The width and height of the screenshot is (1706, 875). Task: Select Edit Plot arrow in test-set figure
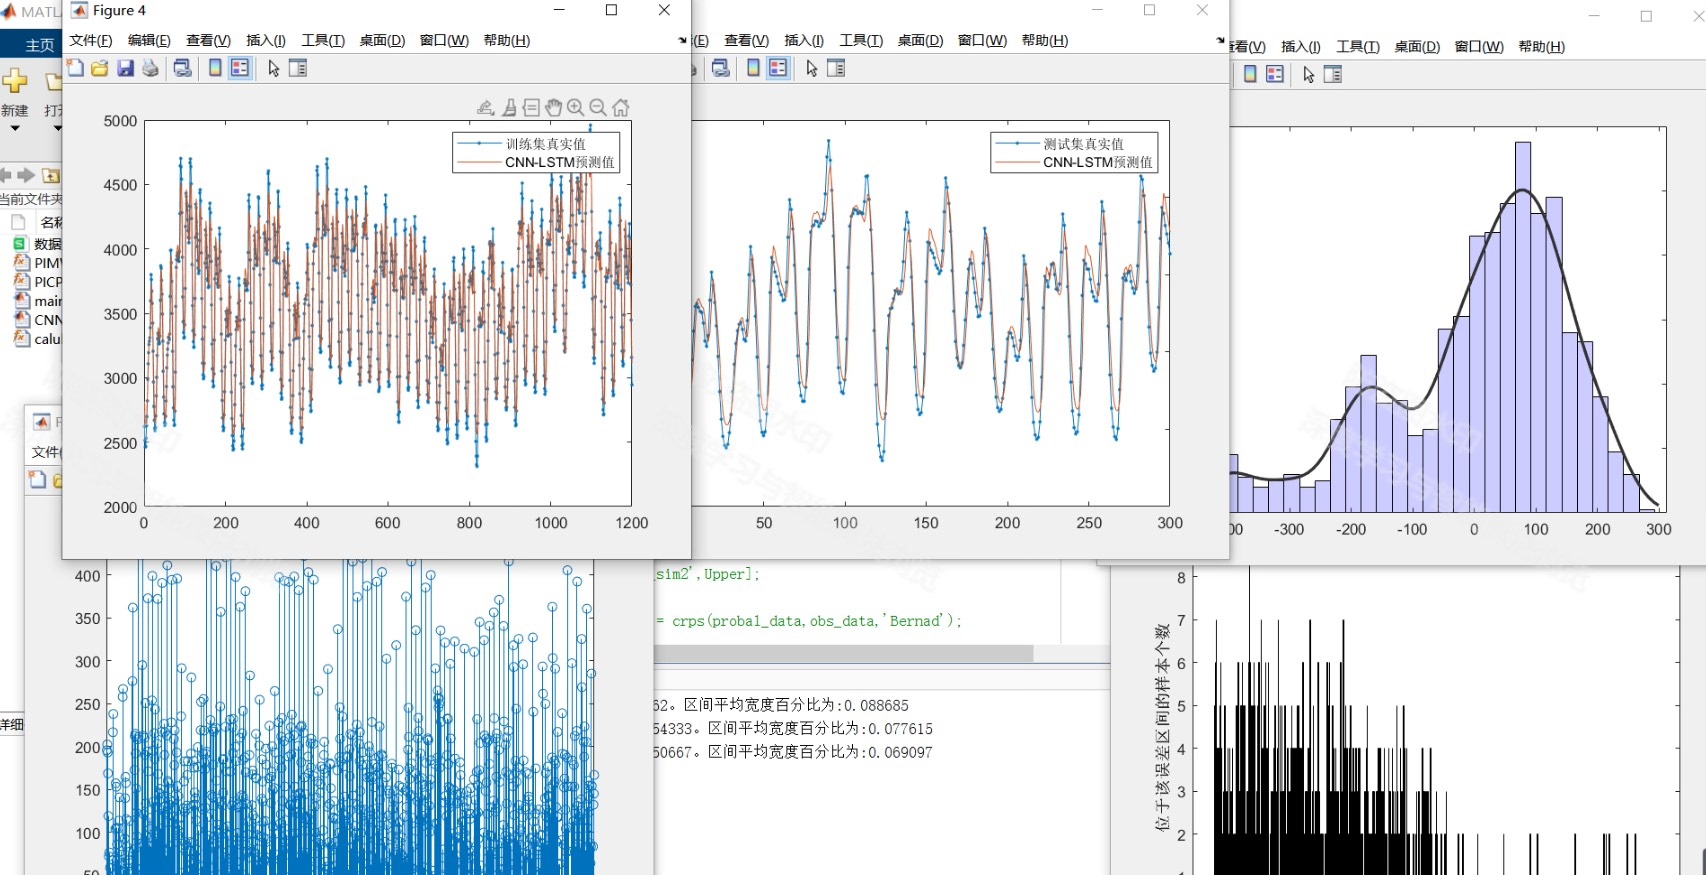(x=811, y=68)
